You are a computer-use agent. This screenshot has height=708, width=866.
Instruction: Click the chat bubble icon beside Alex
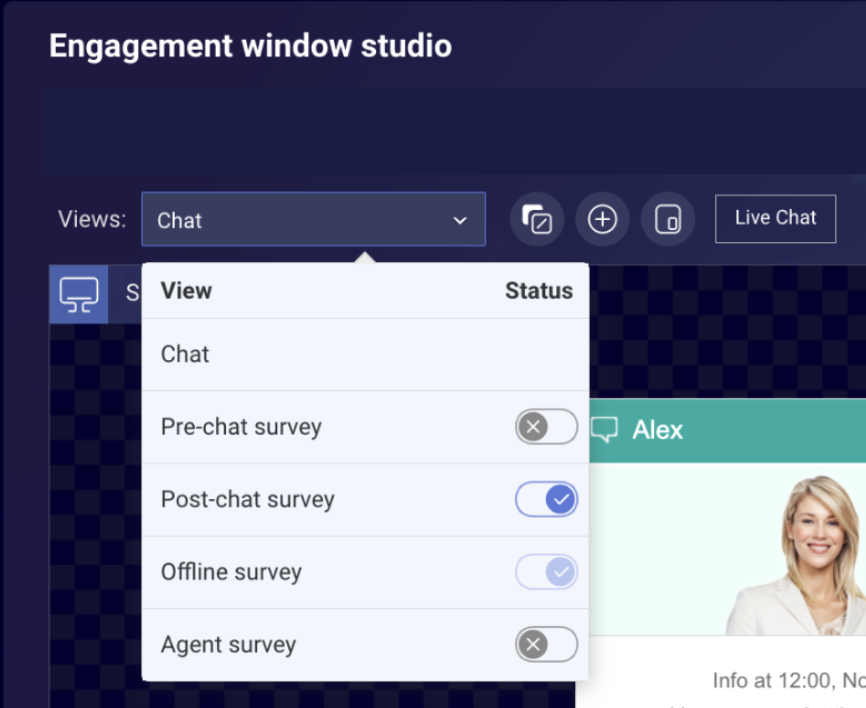pyautogui.click(x=604, y=430)
